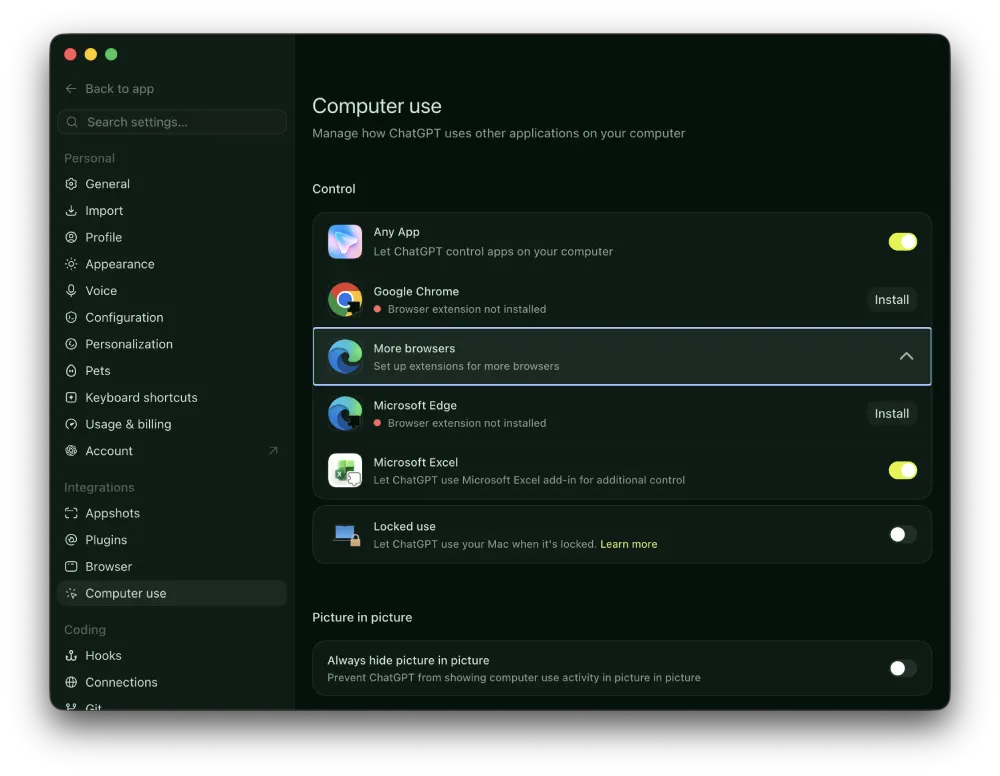Image resolution: width=1000 pixels, height=776 pixels.
Task: Click the Google Chrome logo icon
Action: [345, 299]
